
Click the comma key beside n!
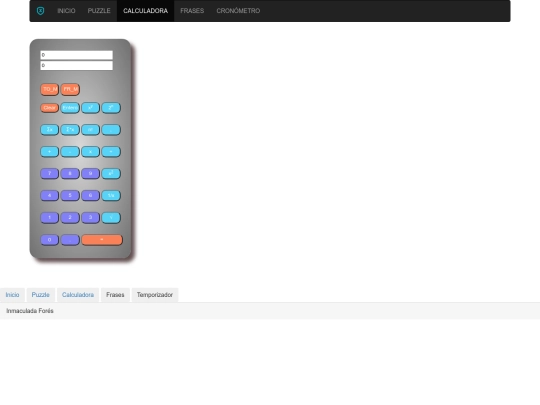coord(111,130)
